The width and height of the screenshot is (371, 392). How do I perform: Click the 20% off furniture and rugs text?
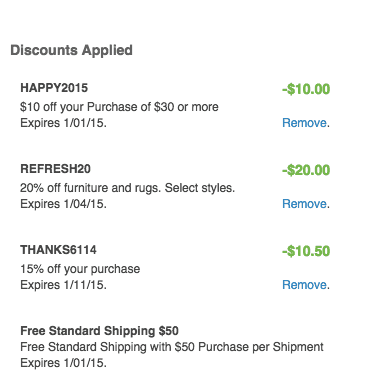(x=91, y=188)
